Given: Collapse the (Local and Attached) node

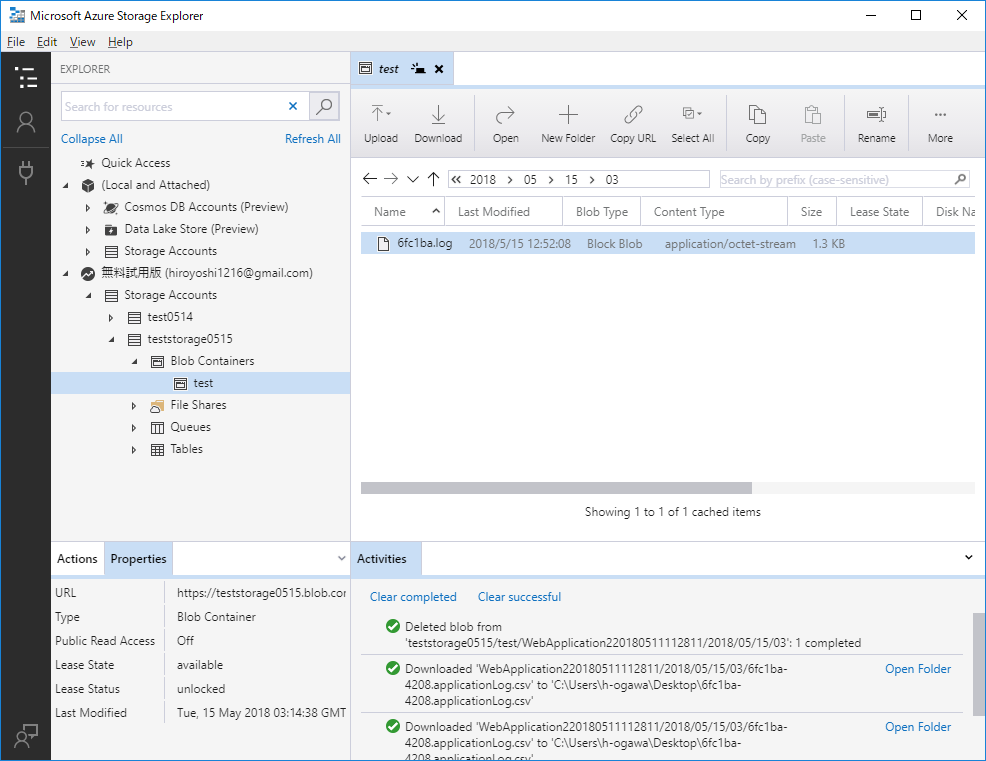Looking at the screenshot, I should click(66, 186).
